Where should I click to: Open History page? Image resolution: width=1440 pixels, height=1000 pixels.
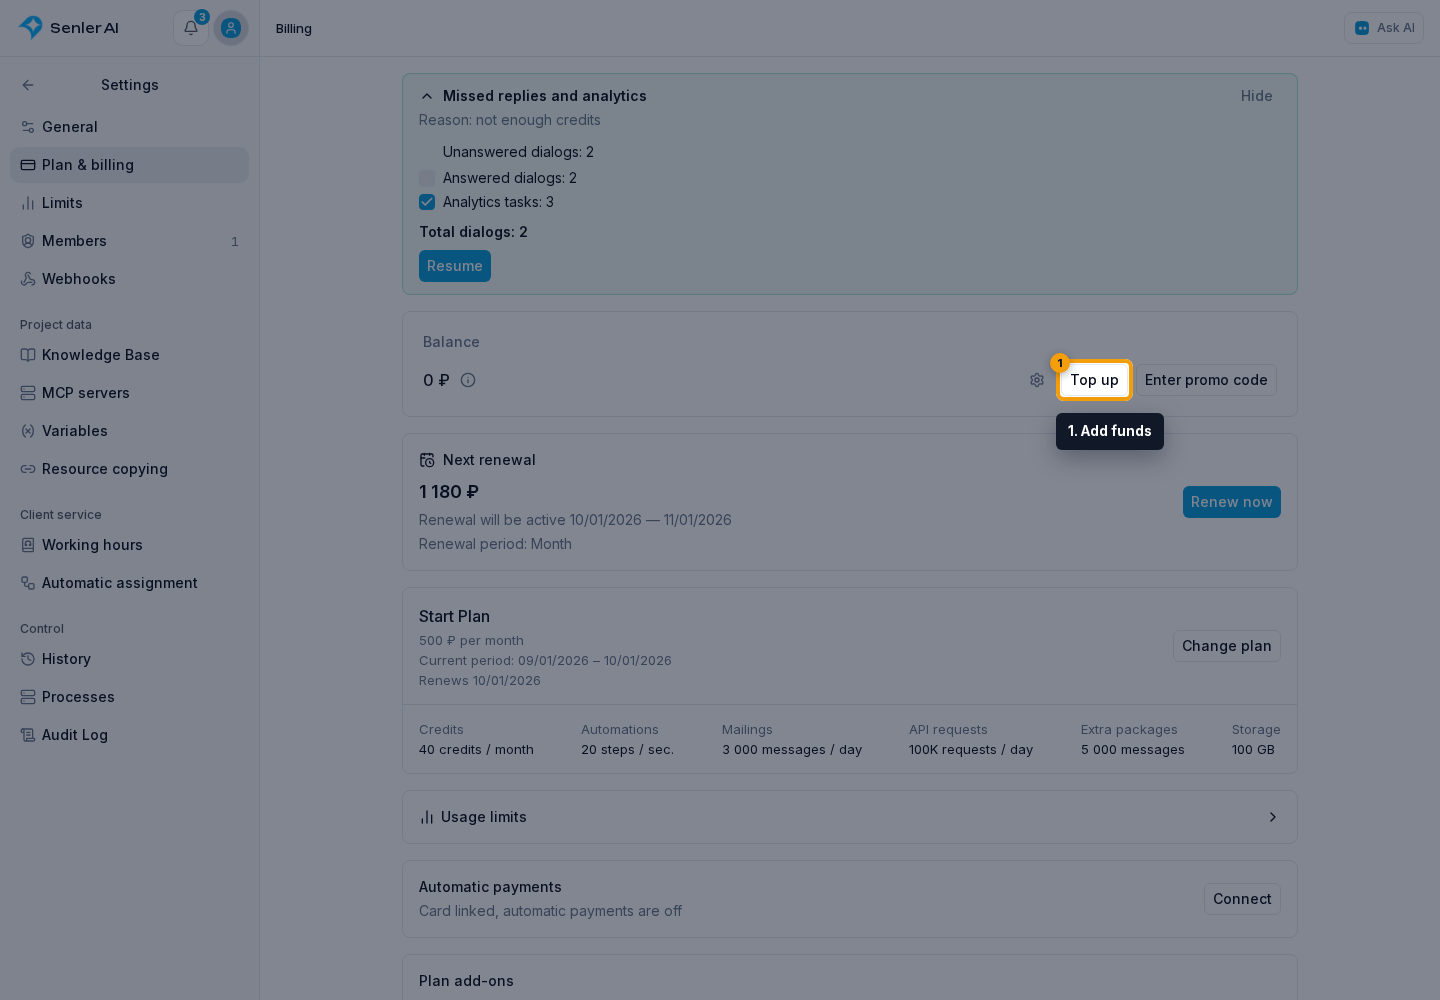[x=129, y=659]
